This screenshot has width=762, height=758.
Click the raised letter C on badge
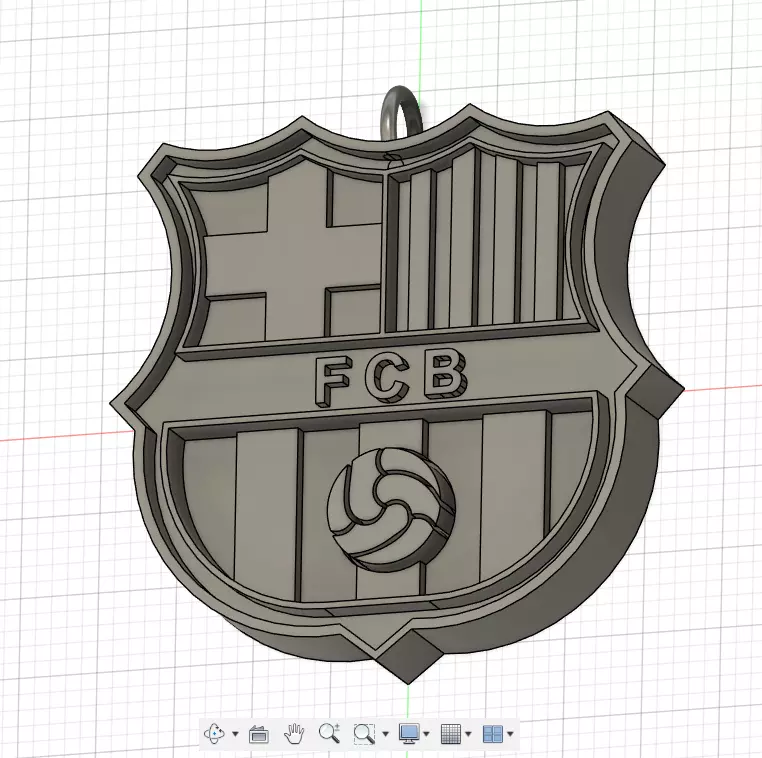pyautogui.click(x=387, y=378)
